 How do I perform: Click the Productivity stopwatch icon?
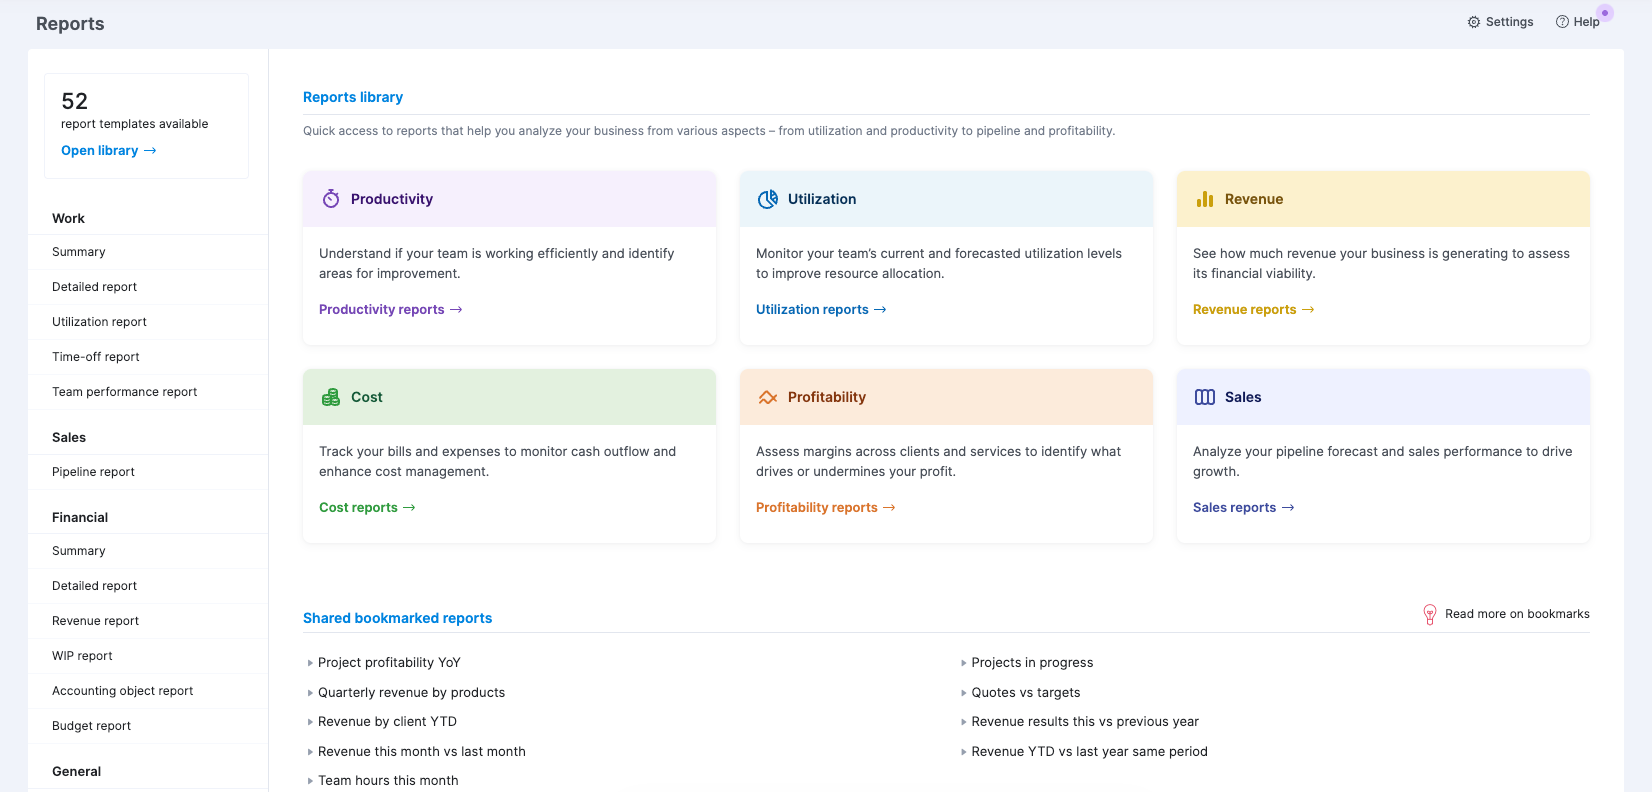pos(331,199)
